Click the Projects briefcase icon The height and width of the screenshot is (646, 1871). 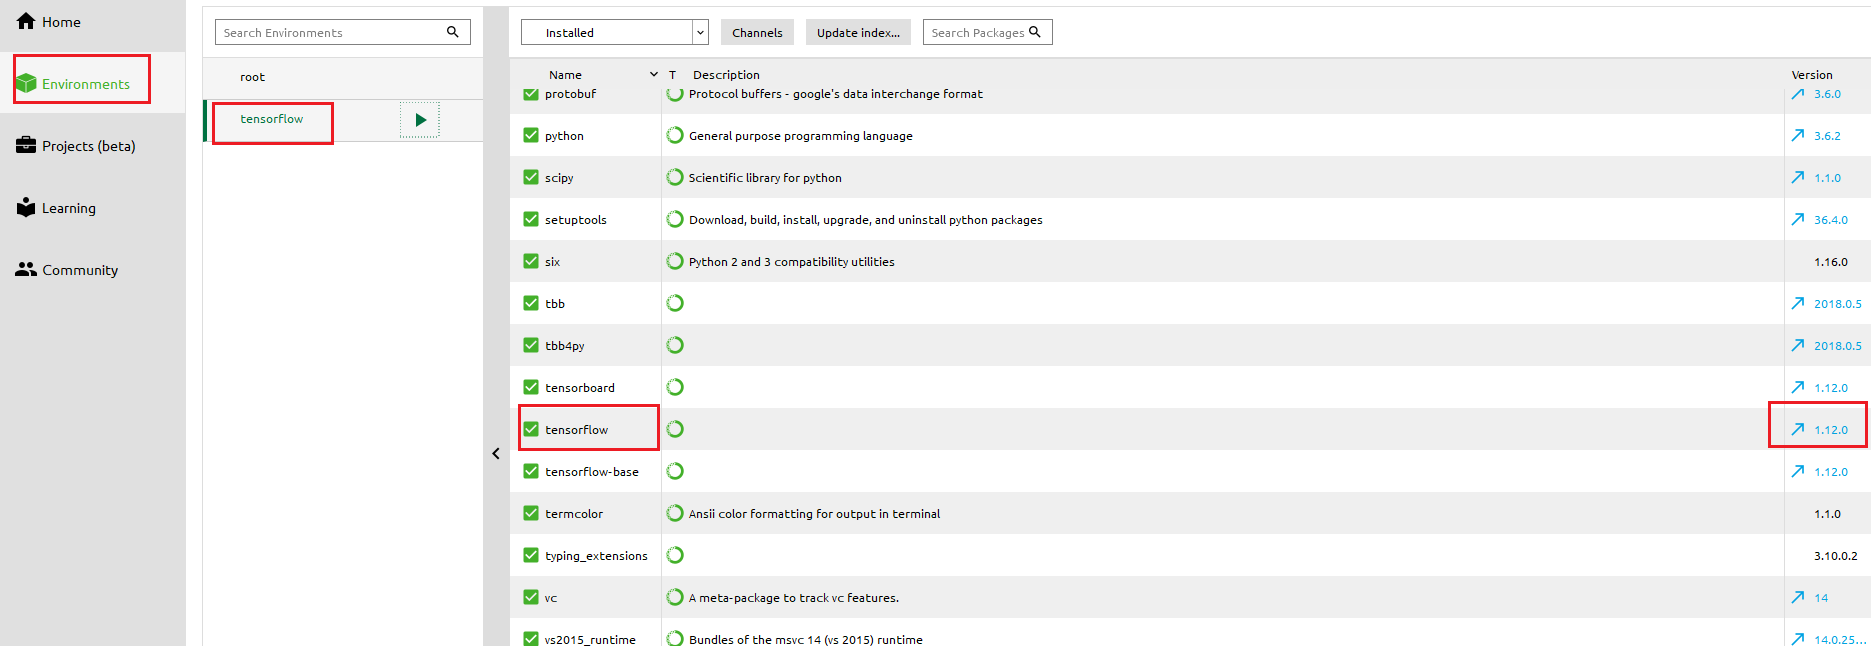coord(26,145)
